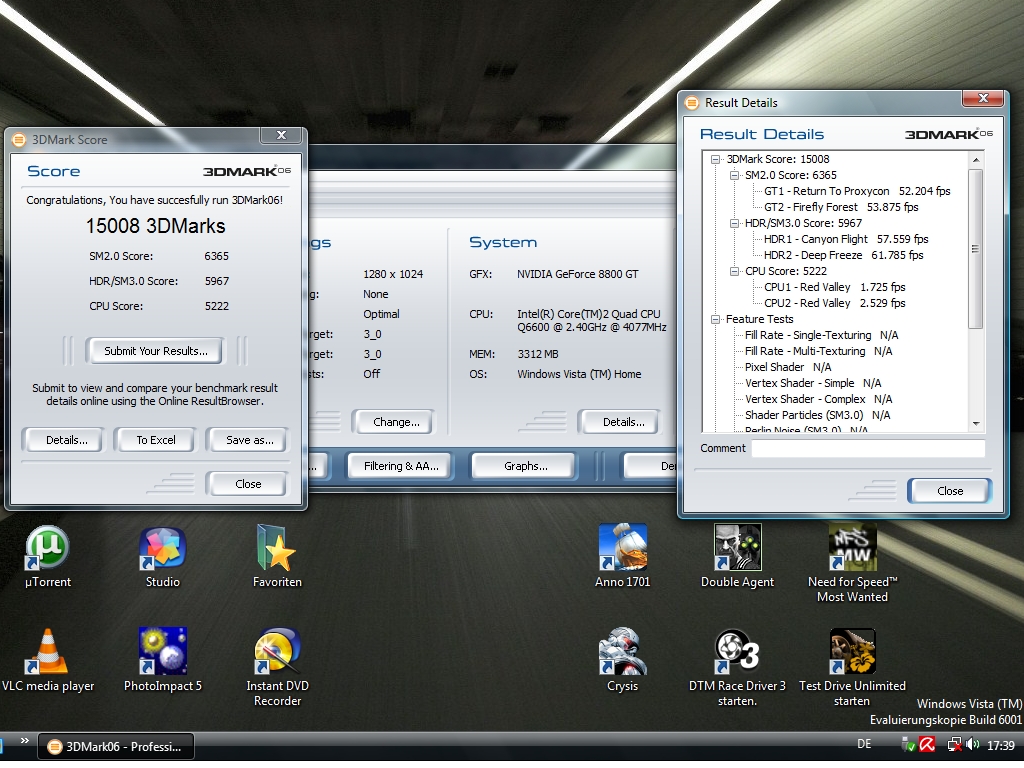Select GT2 - Firefly Forest row
Screen dimensions: 1024x768
(x=841, y=207)
